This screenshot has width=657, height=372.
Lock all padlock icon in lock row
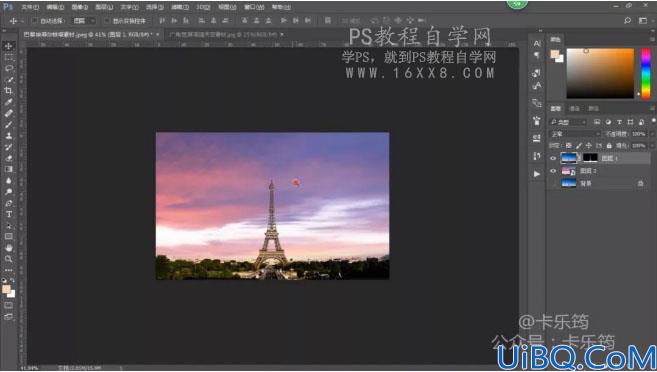coord(609,145)
